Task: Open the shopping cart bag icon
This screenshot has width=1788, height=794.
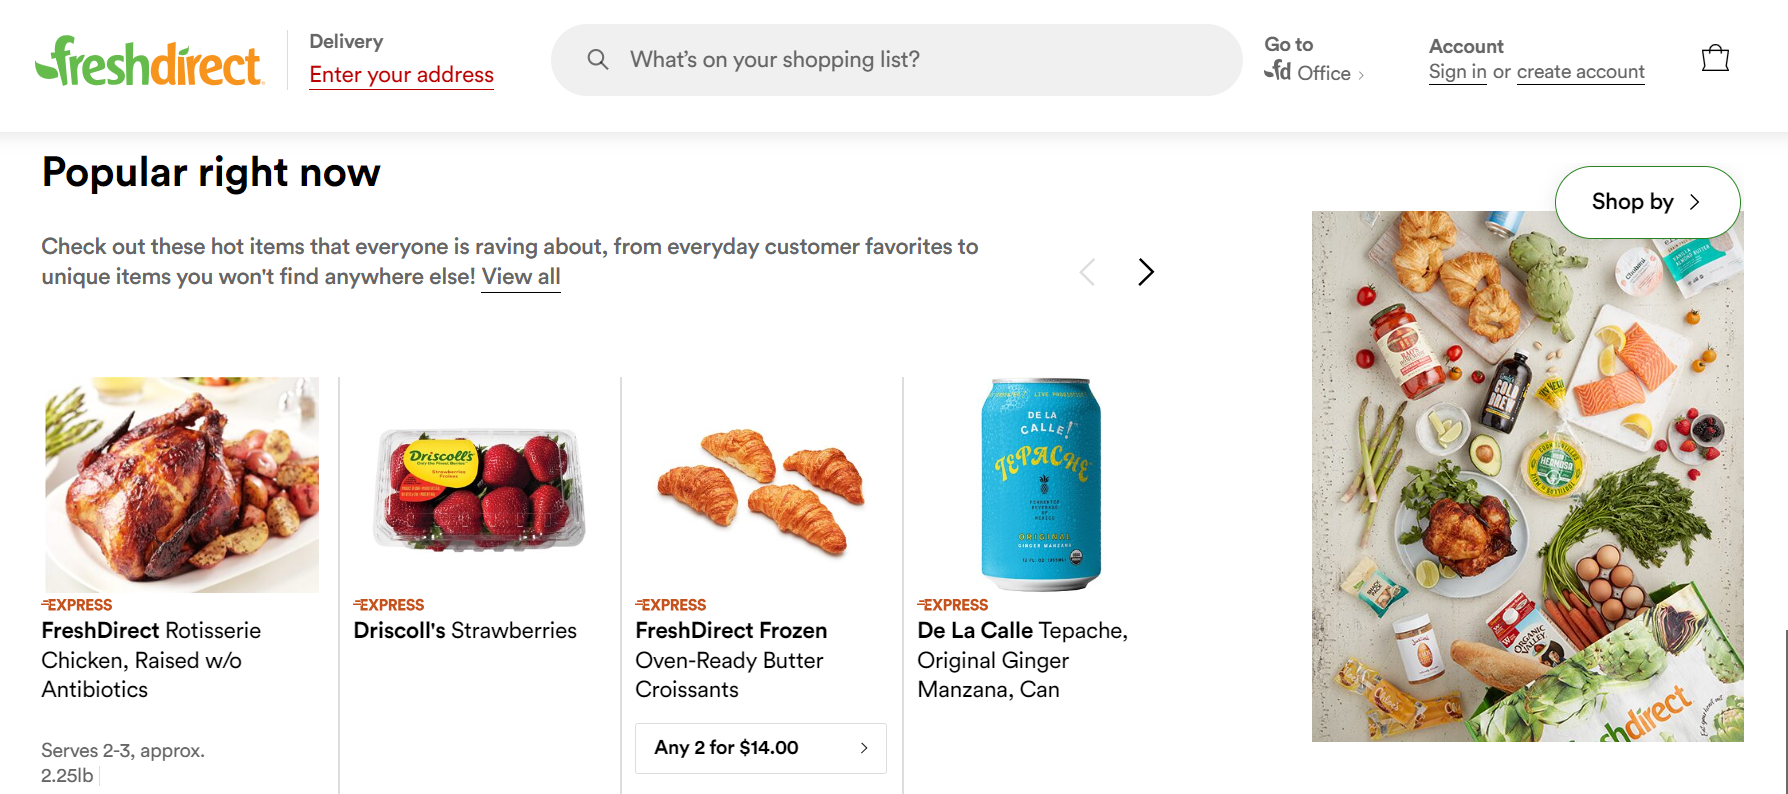Action: [1716, 58]
